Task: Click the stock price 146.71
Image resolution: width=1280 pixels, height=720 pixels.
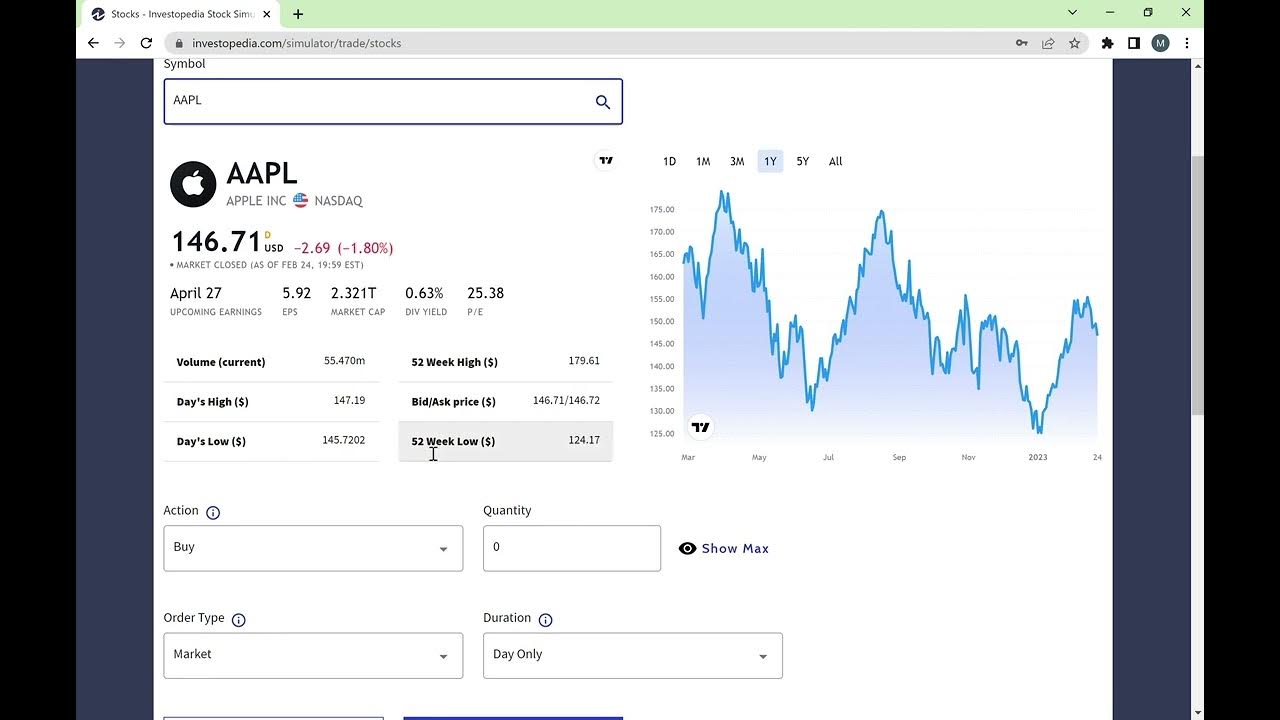Action: [x=216, y=242]
